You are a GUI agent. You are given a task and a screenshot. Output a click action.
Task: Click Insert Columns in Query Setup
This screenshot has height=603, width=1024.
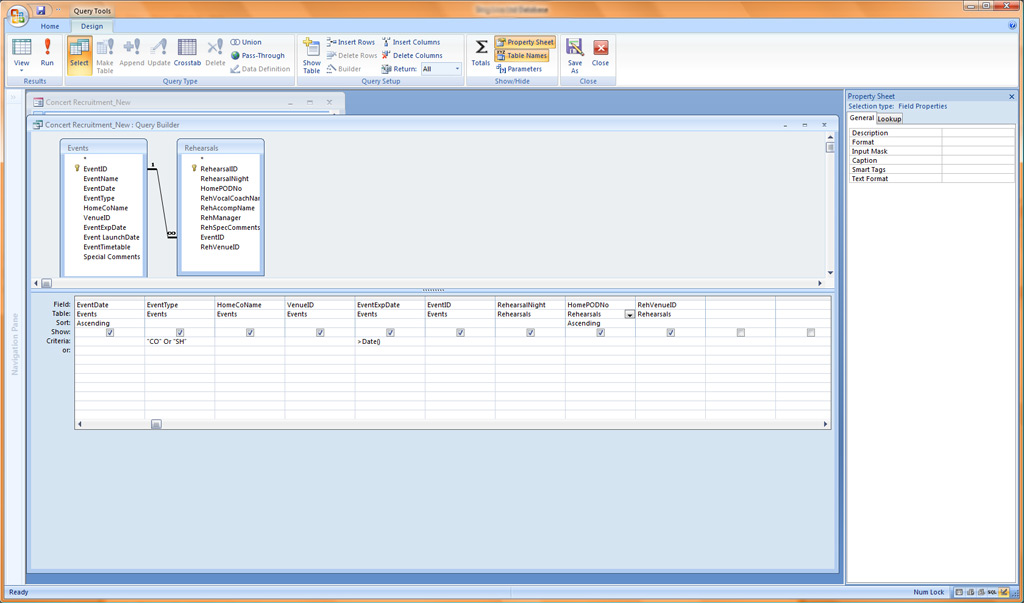(x=411, y=42)
